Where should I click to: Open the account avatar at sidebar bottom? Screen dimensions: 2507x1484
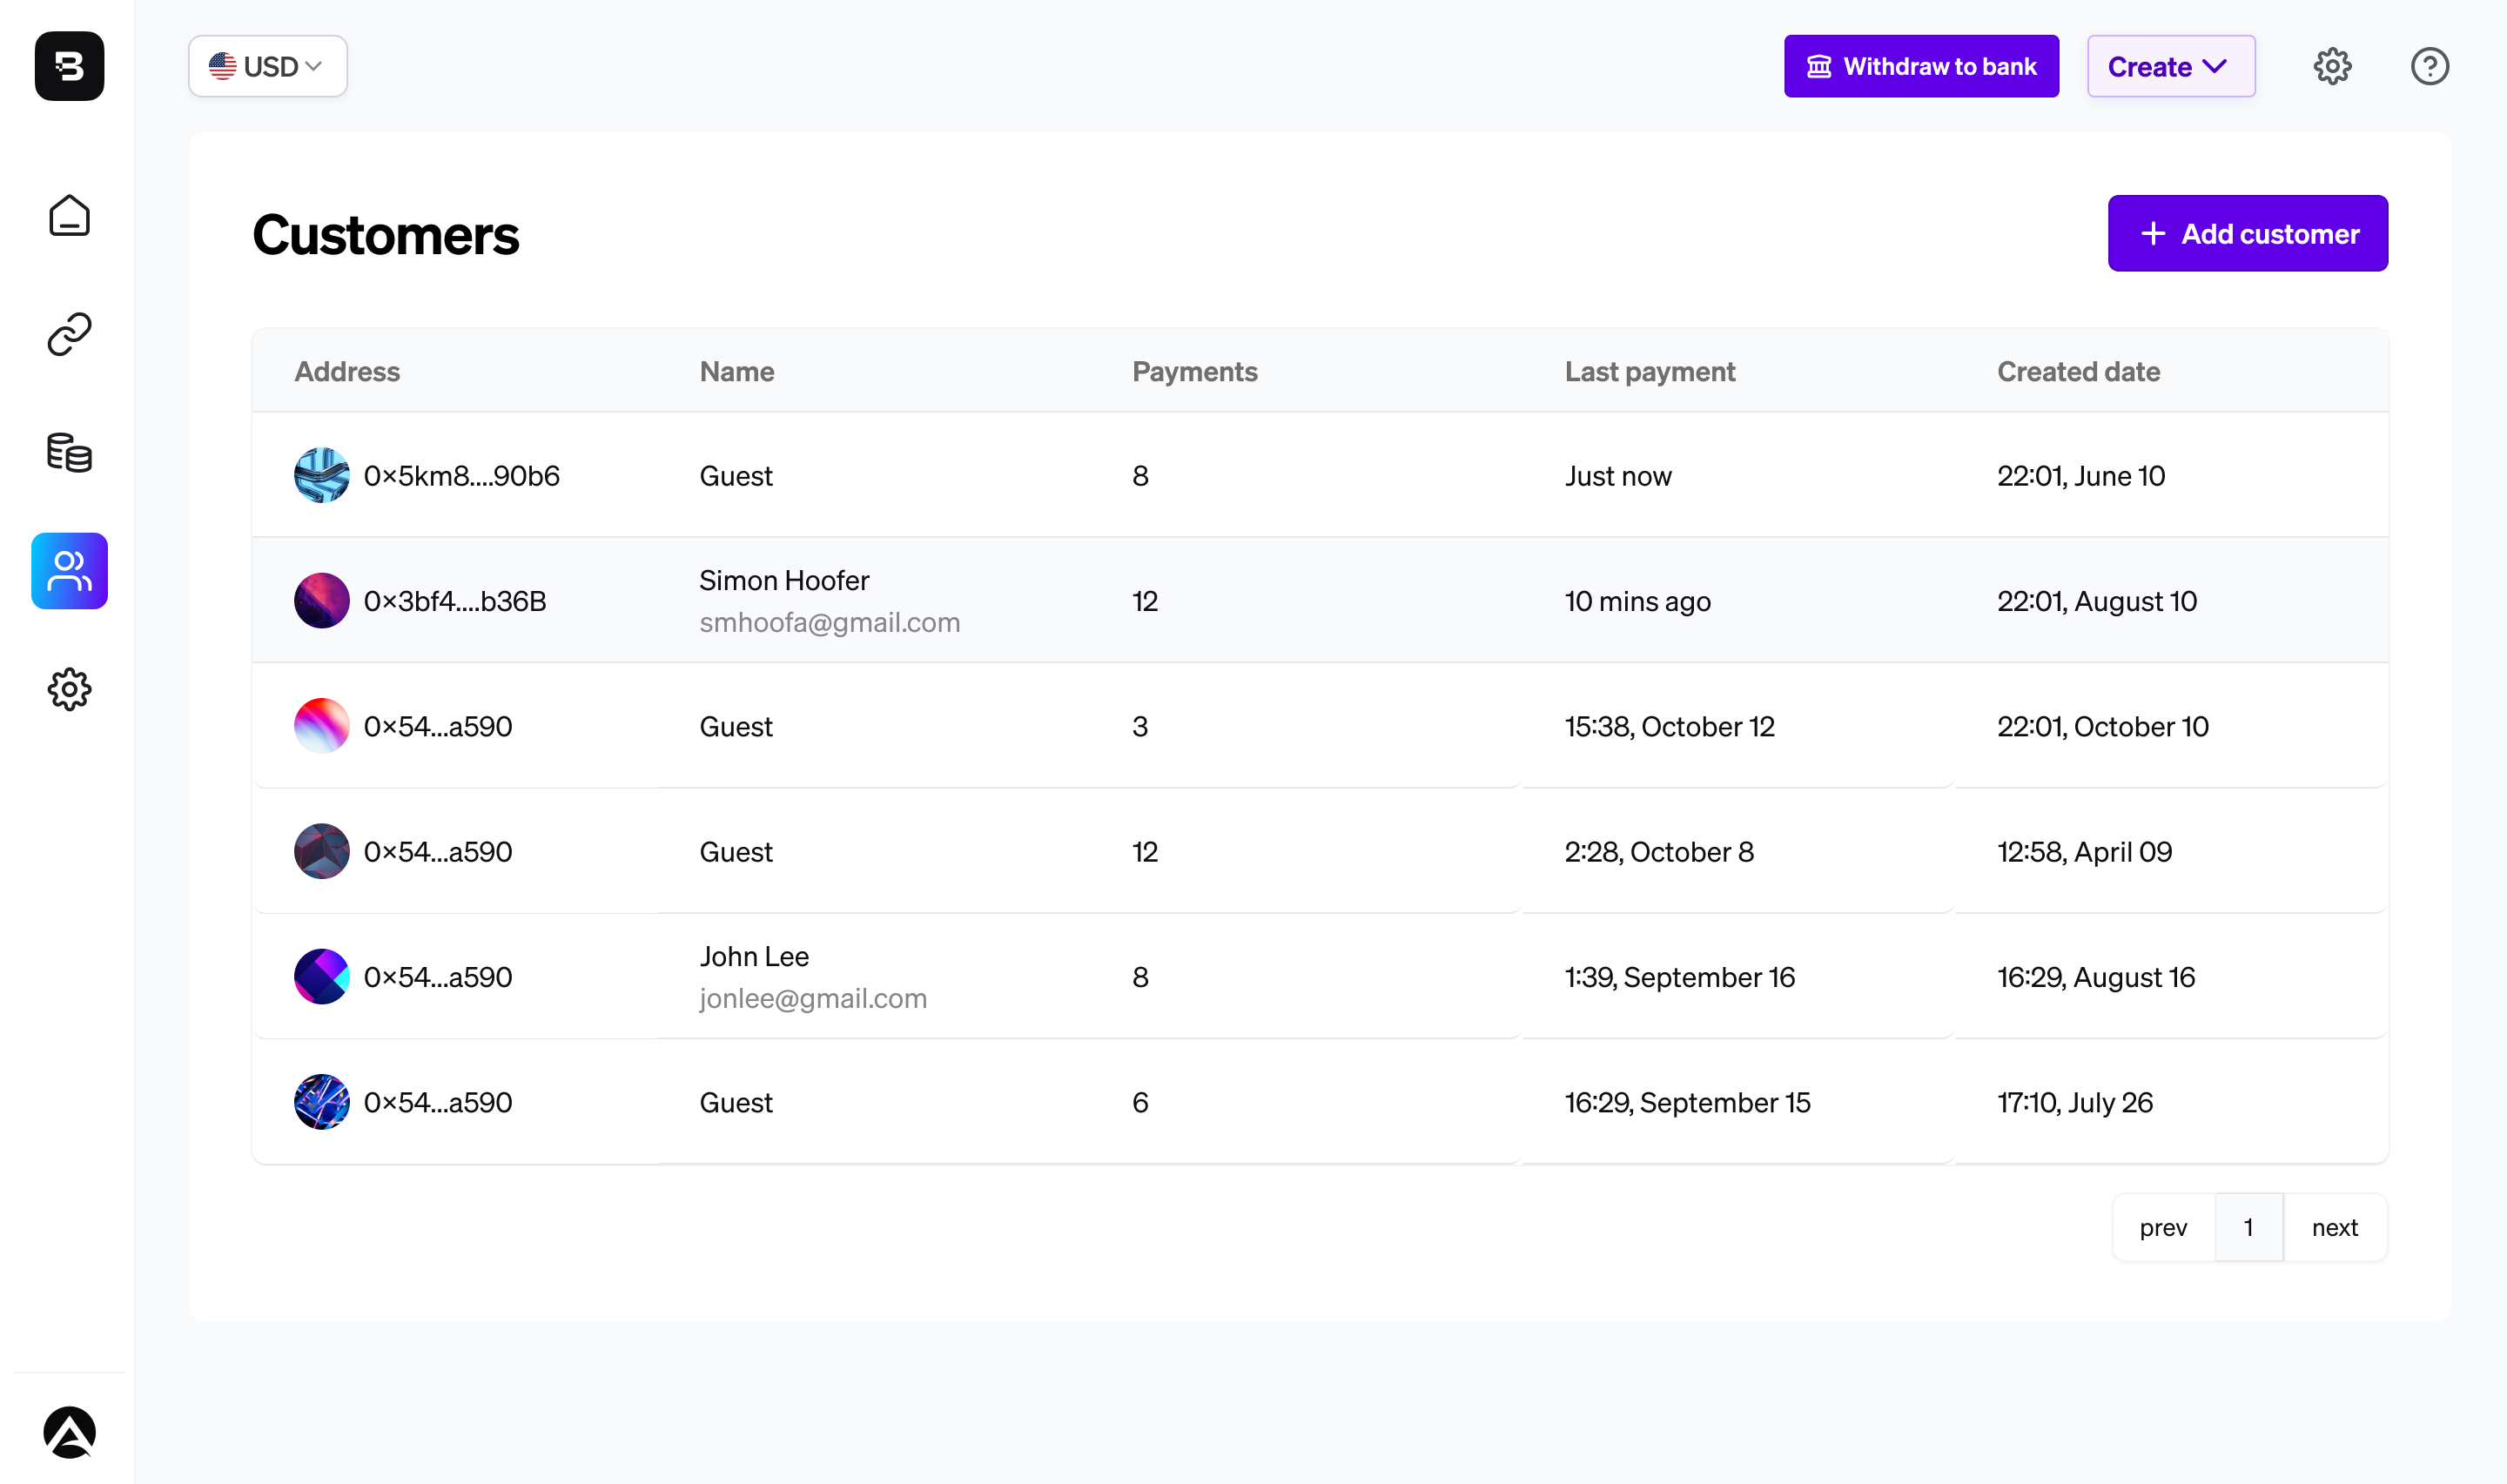pos(69,1432)
